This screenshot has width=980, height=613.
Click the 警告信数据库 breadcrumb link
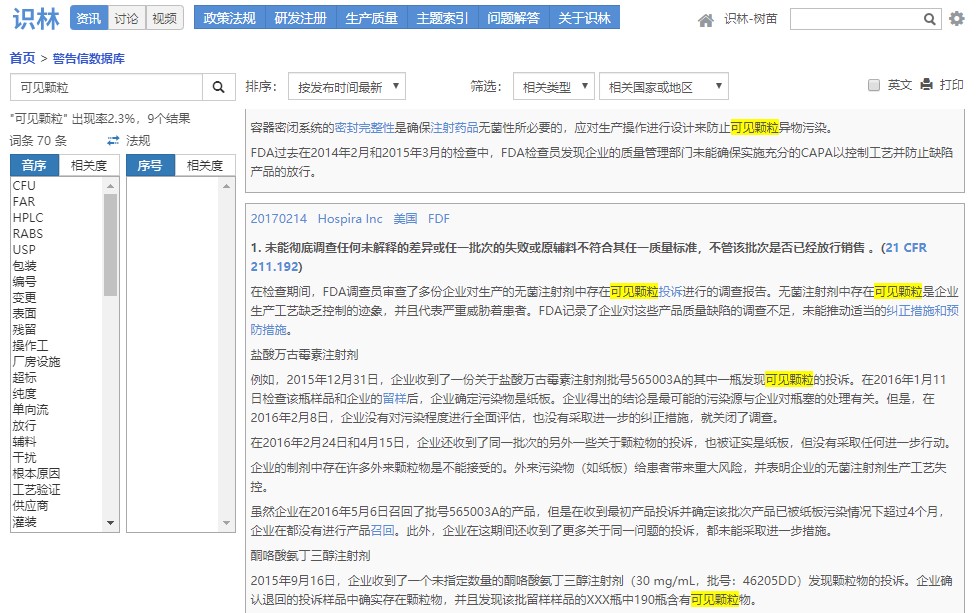click(89, 58)
